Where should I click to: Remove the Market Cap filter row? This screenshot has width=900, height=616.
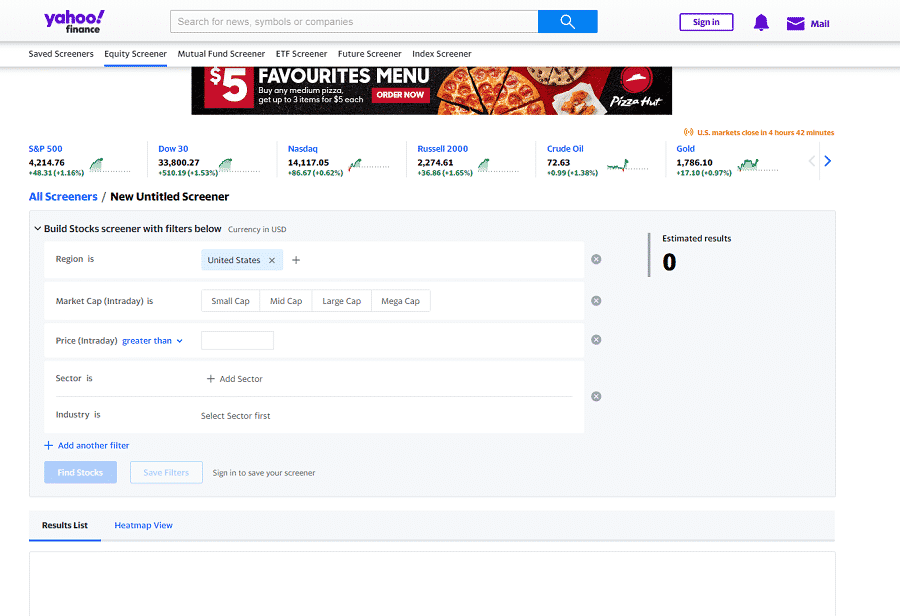pos(596,301)
